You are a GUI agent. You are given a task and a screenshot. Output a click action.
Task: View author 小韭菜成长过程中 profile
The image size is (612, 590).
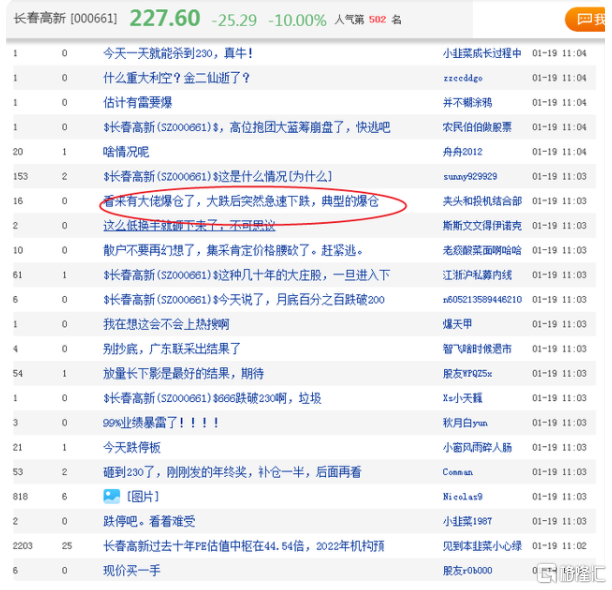click(x=482, y=53)
